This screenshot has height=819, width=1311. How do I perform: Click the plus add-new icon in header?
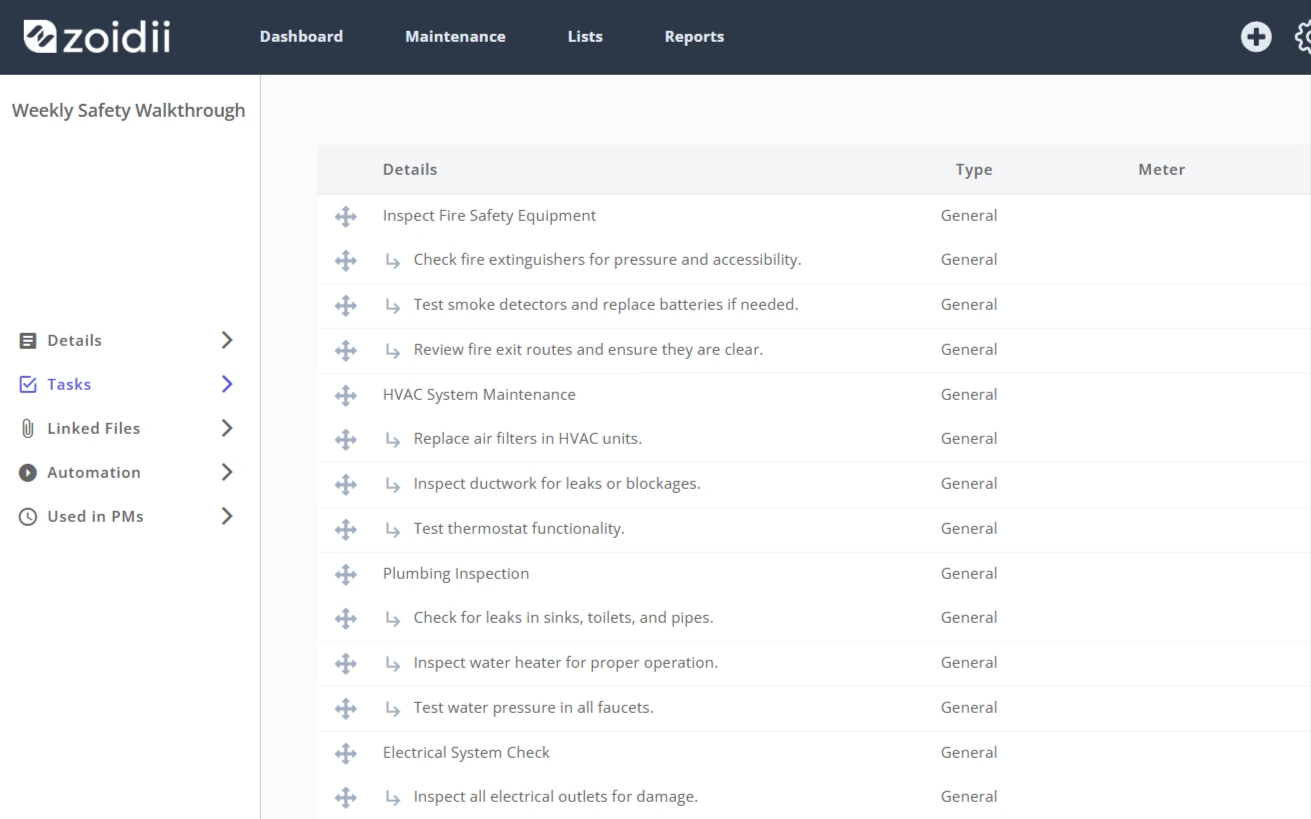pos(1256,37)
